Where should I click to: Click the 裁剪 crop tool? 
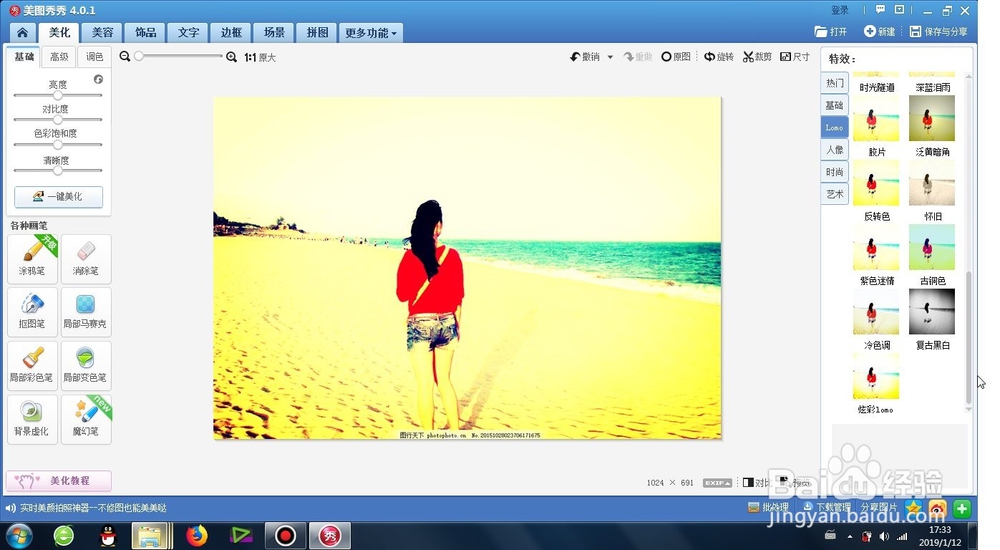757,57
